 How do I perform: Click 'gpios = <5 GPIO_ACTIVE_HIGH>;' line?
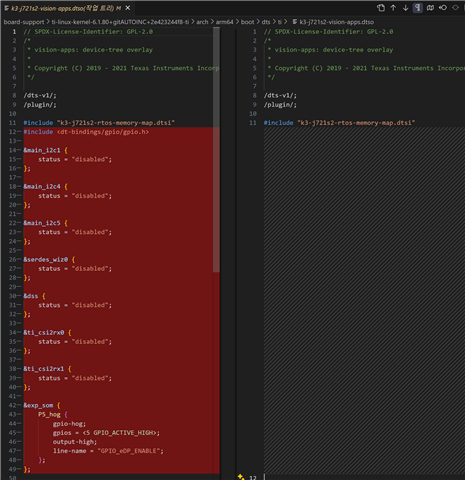(x=106, y=433)
